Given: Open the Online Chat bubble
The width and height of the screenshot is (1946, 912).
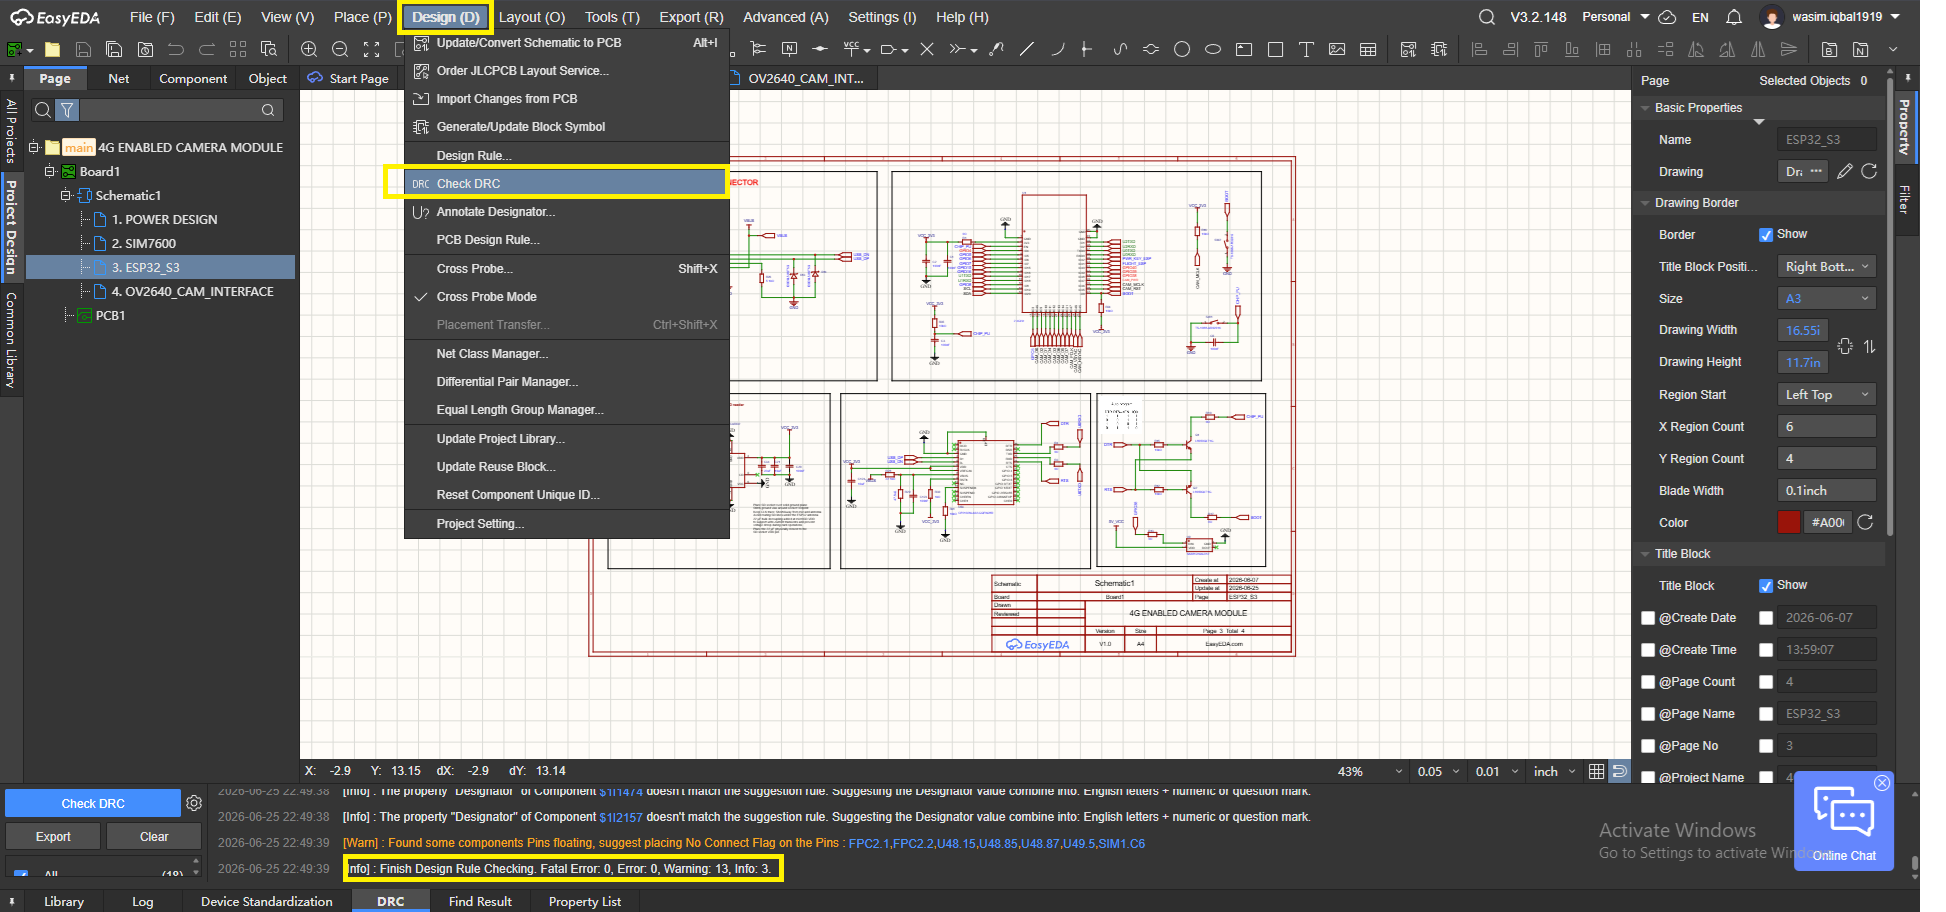Looking at the screenshot, I should 1844,822.
